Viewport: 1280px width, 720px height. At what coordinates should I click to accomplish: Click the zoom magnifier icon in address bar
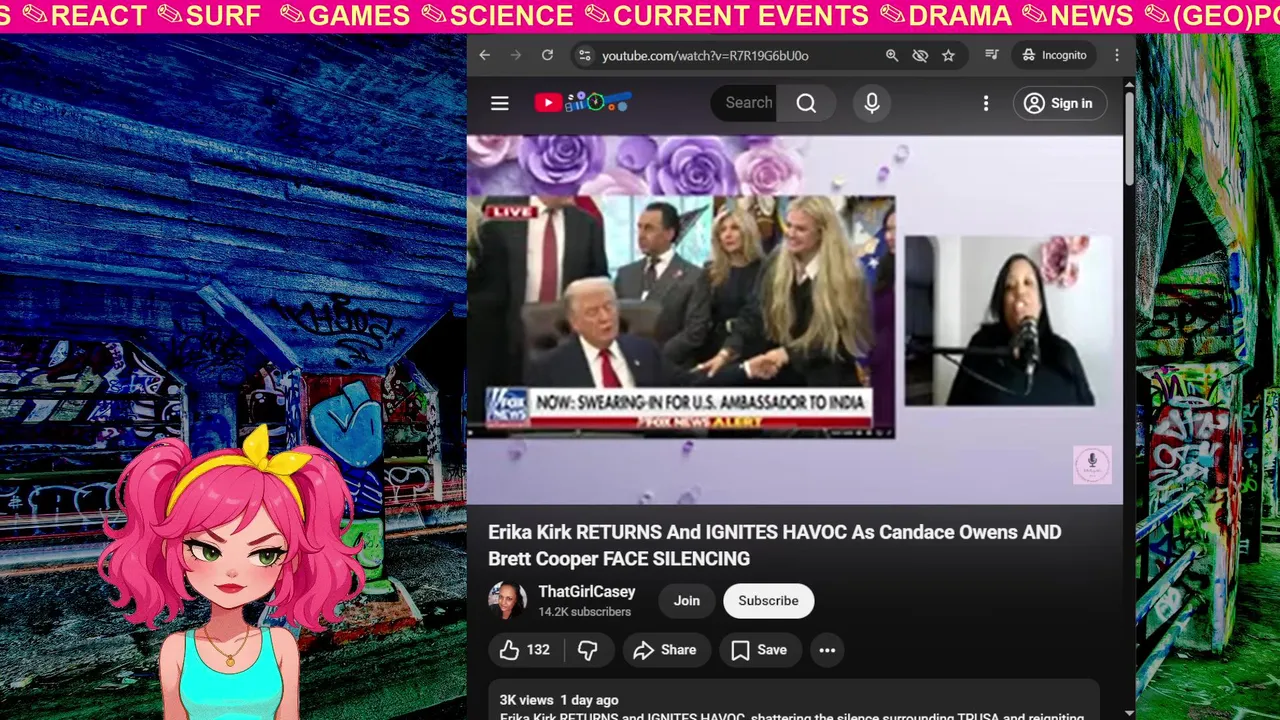(x=892, y=55)
